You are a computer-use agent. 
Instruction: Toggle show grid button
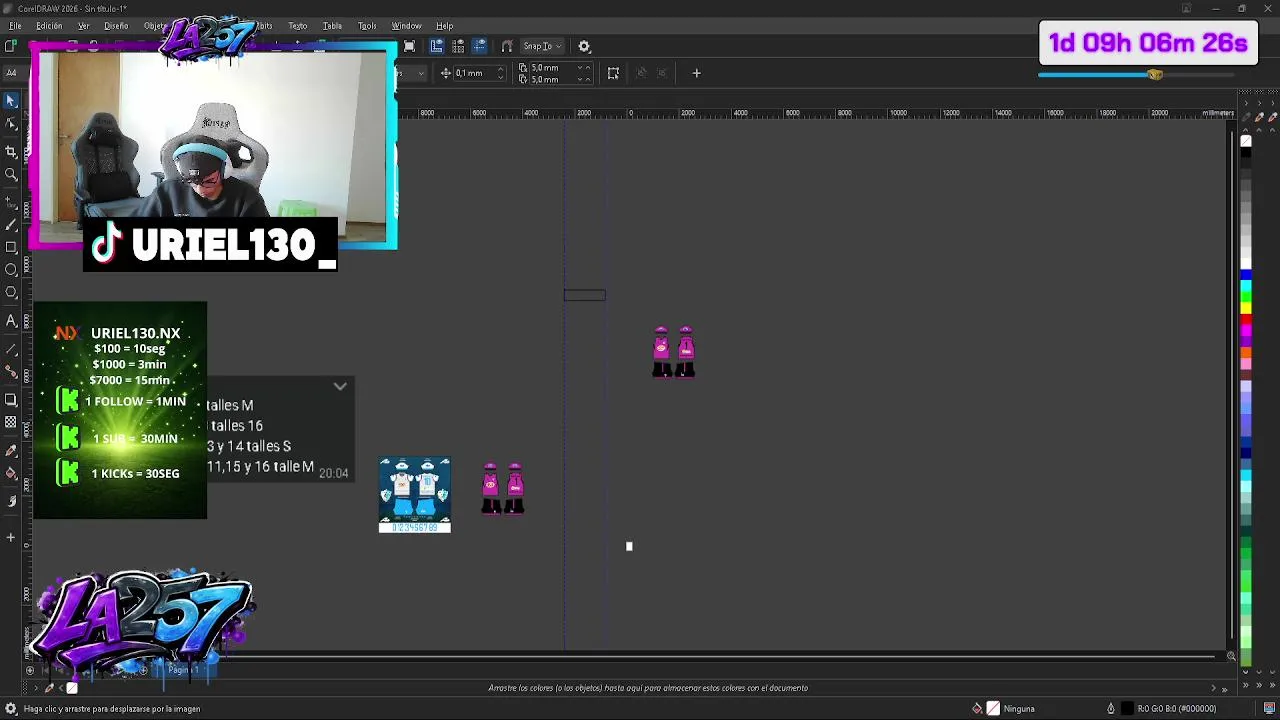point(458,46)
